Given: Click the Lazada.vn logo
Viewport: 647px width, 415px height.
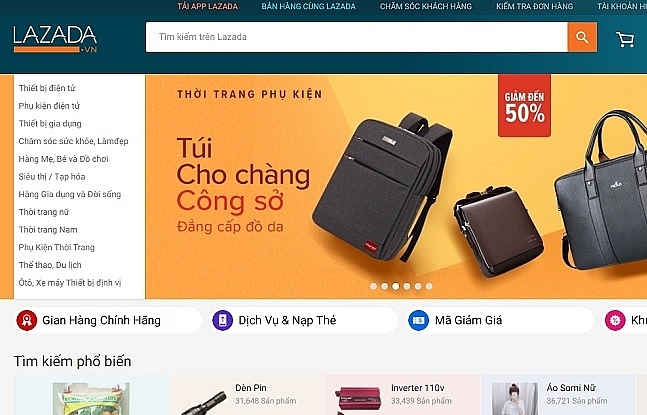Looking at the screenshot, I should tap(55, 39).
